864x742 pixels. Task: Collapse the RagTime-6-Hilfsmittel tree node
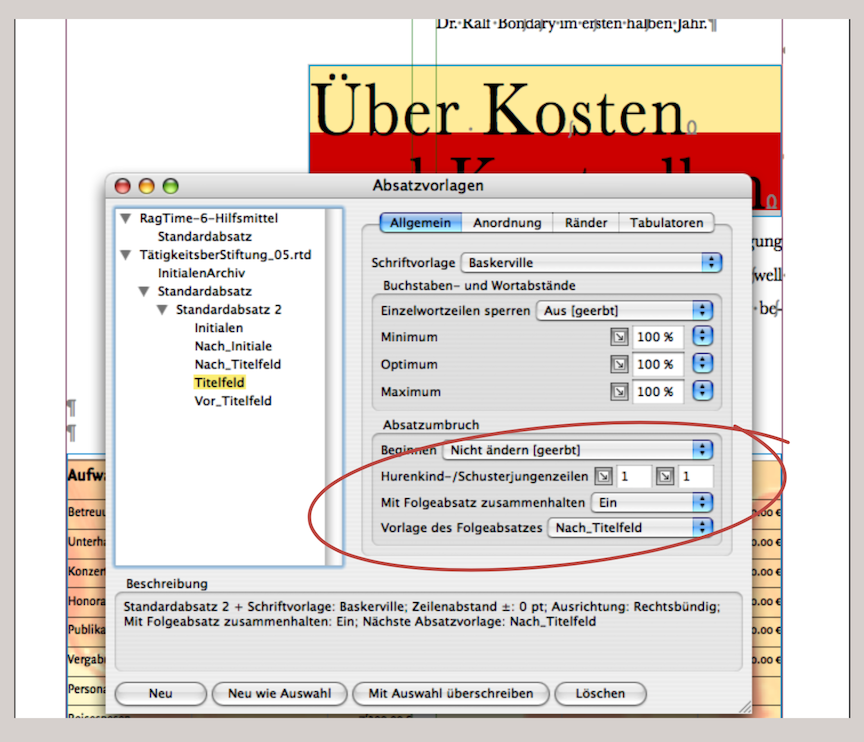(126, 219)
